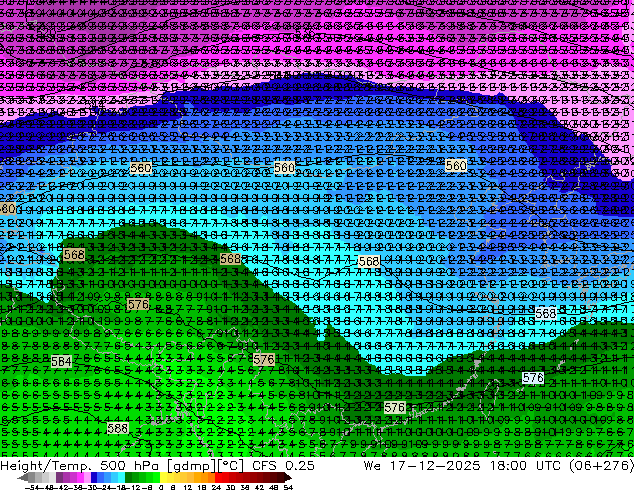Click the 584 contour height label
The image size is (634, 490).
(x=61, y=361)
